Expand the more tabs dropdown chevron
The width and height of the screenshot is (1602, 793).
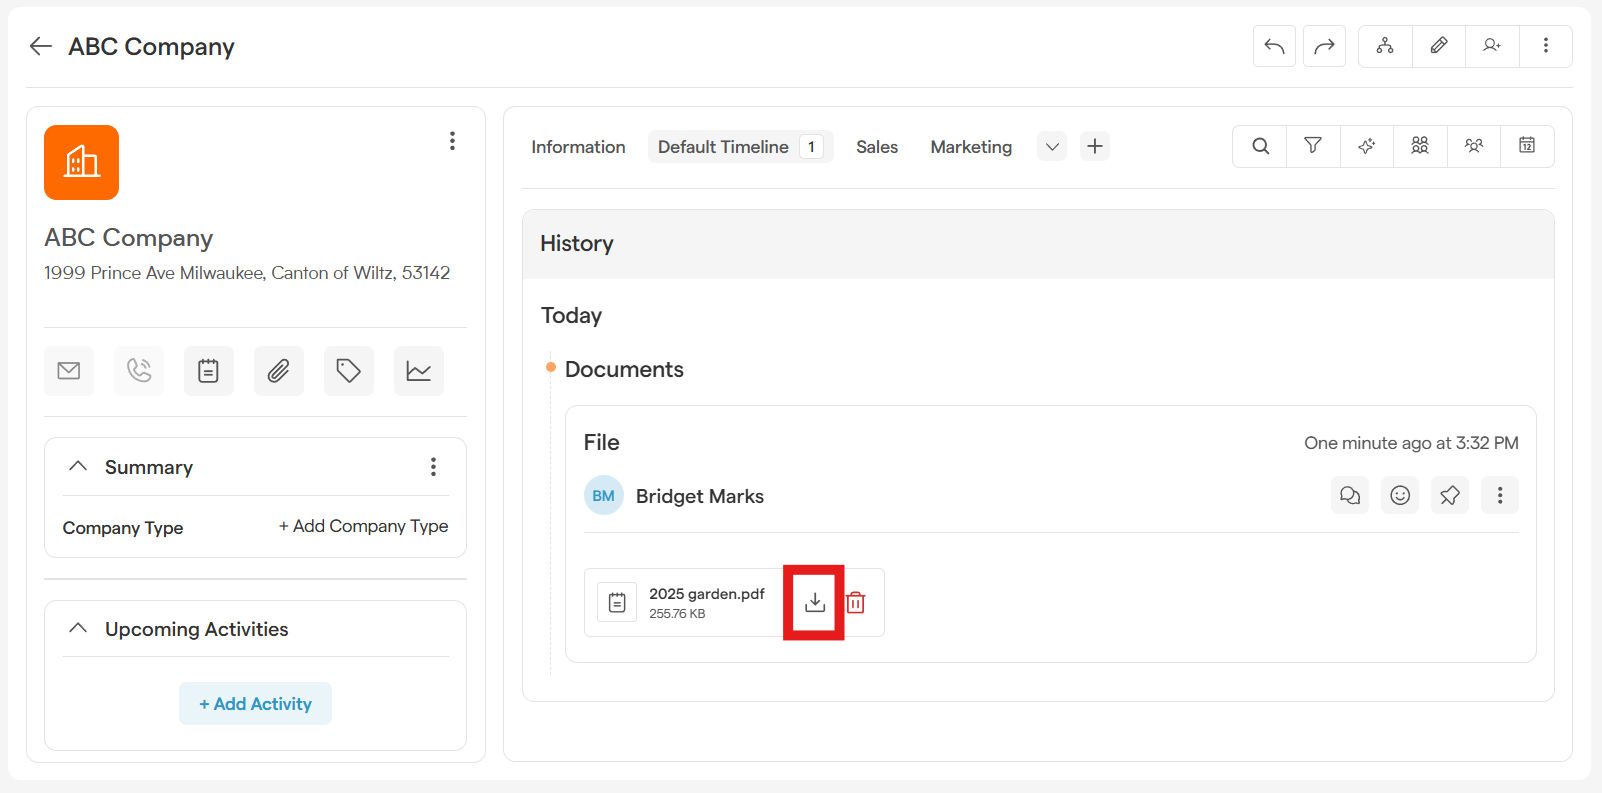1052,147
